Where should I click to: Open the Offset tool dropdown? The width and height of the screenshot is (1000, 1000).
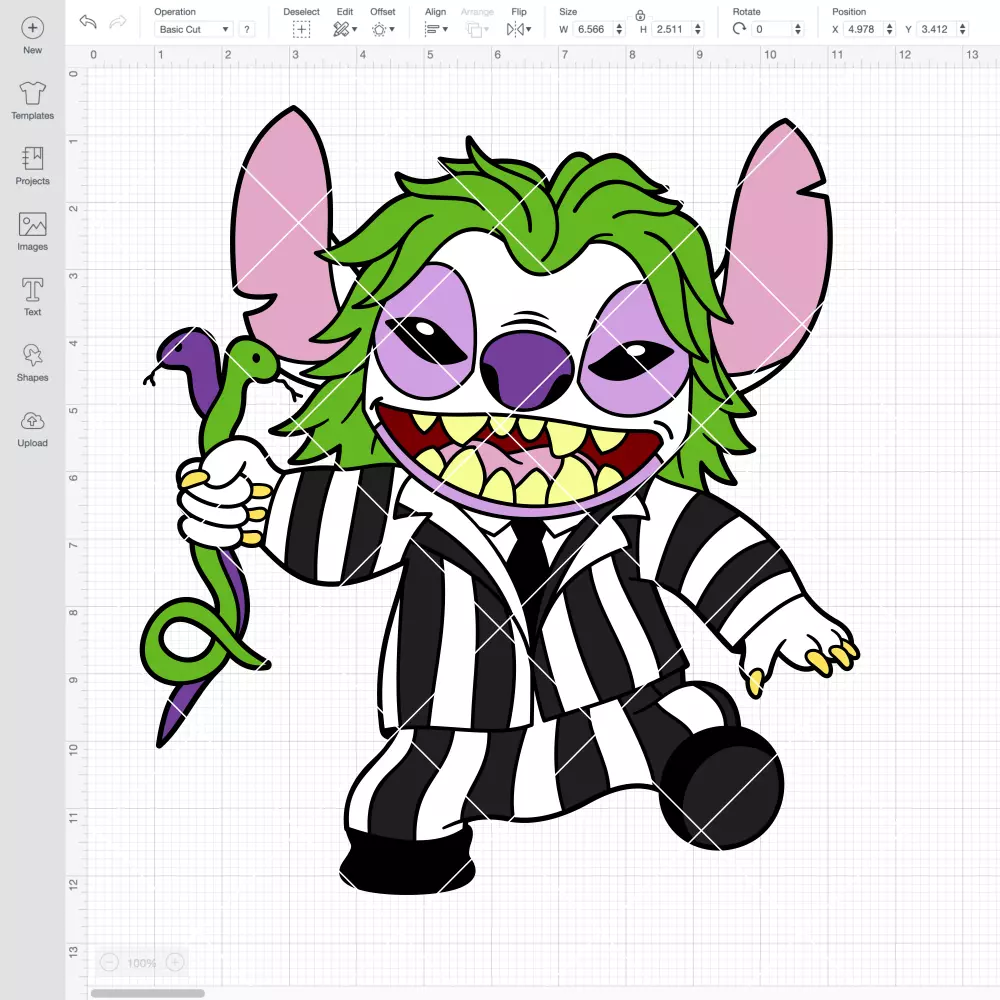point(383,29)
